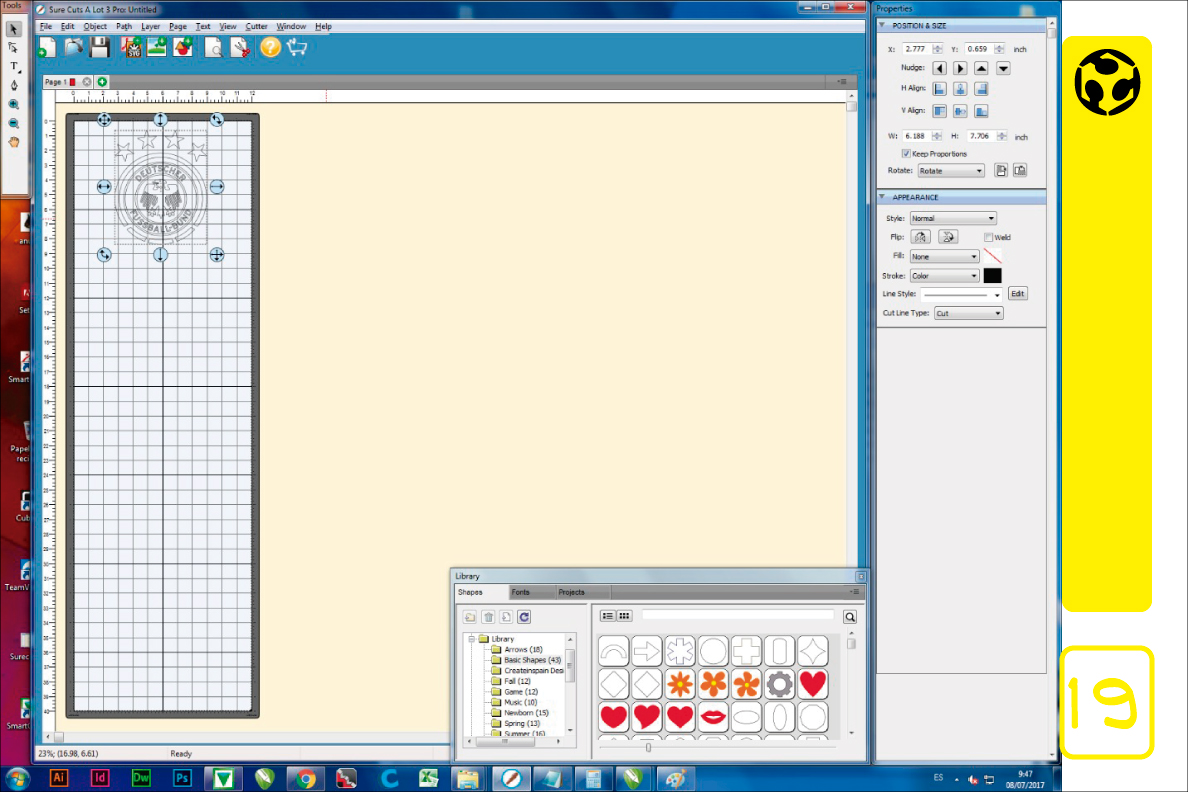Image resolution: width=1188 pixels, height=792 pixels.
Task: Select the red lips shape thumbnail
Action: [713, 717]
